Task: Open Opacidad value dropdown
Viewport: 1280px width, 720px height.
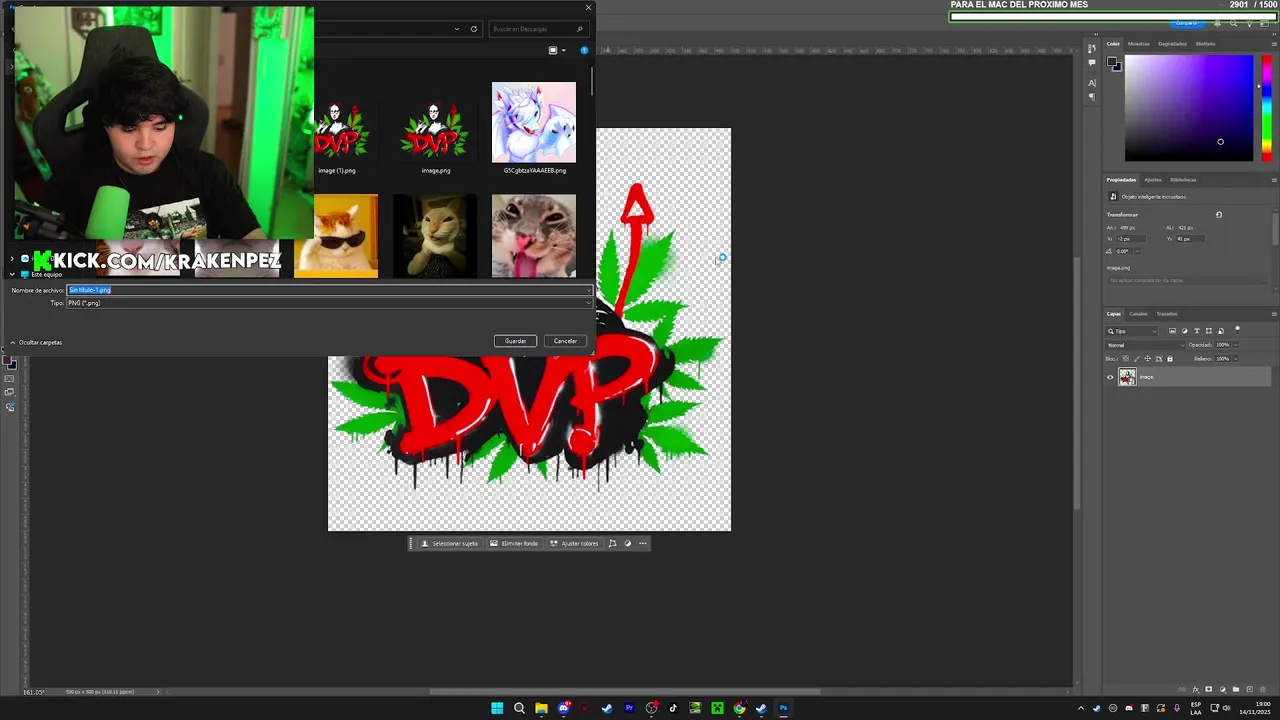Action: coord(1236,345)
